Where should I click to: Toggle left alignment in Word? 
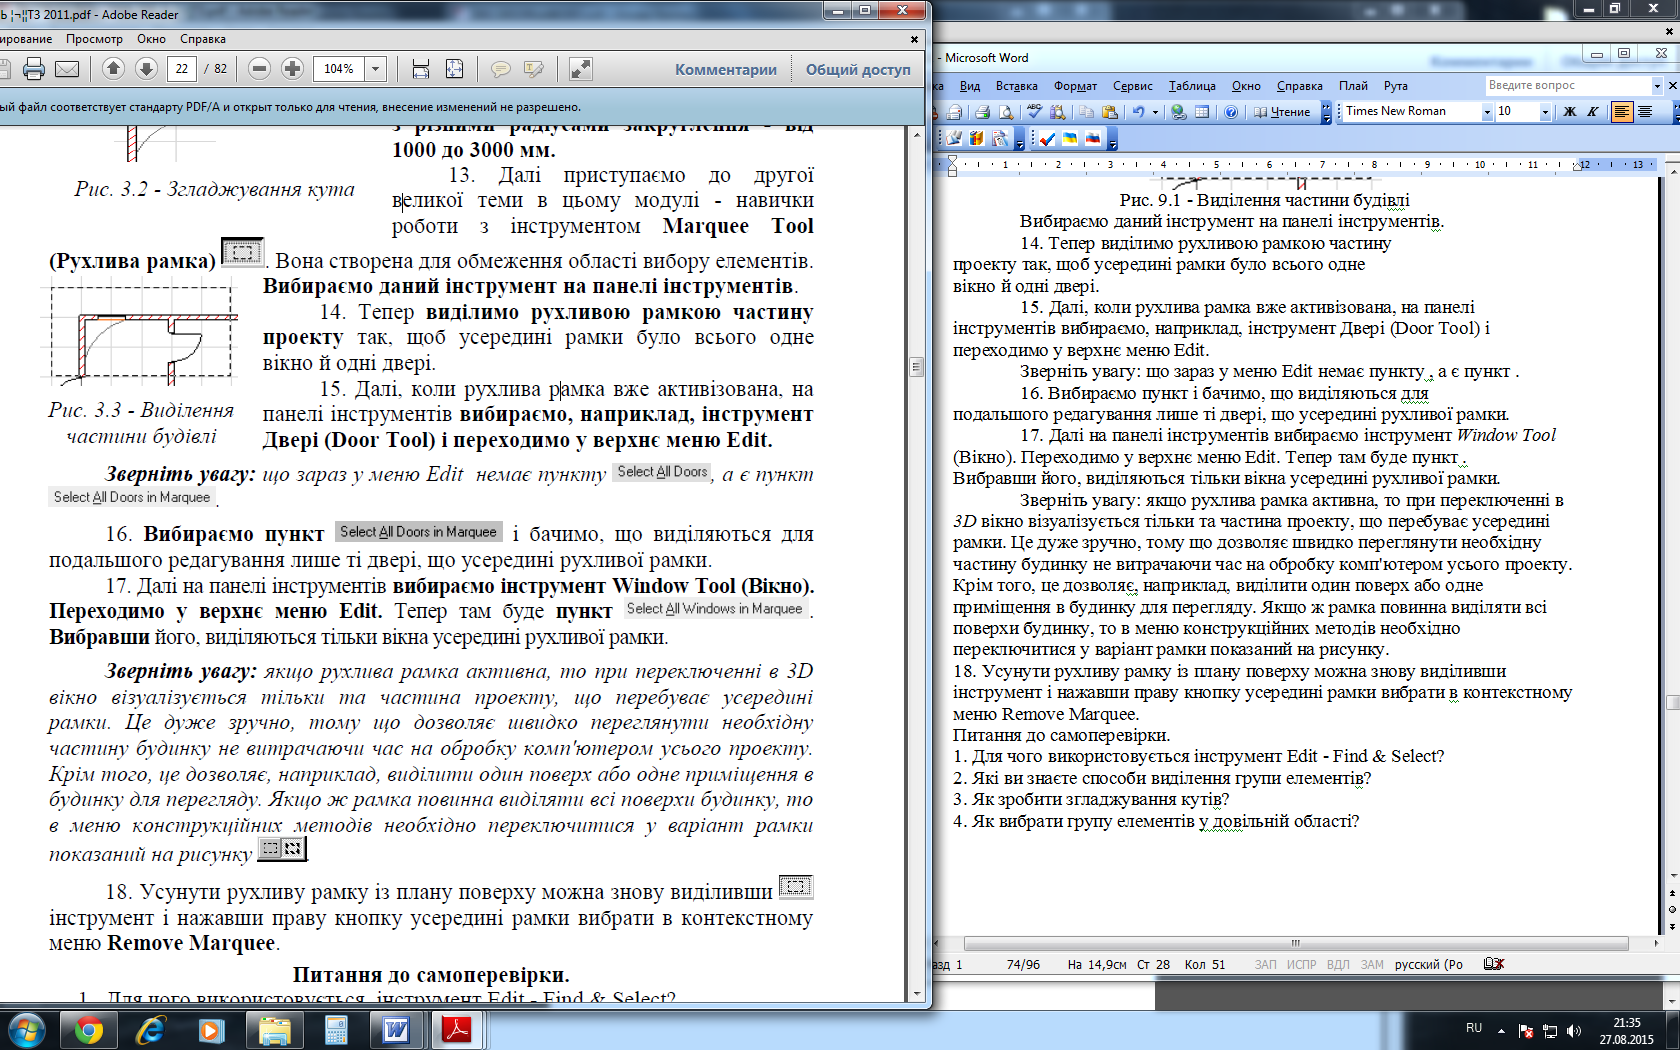pos(1622,111)
